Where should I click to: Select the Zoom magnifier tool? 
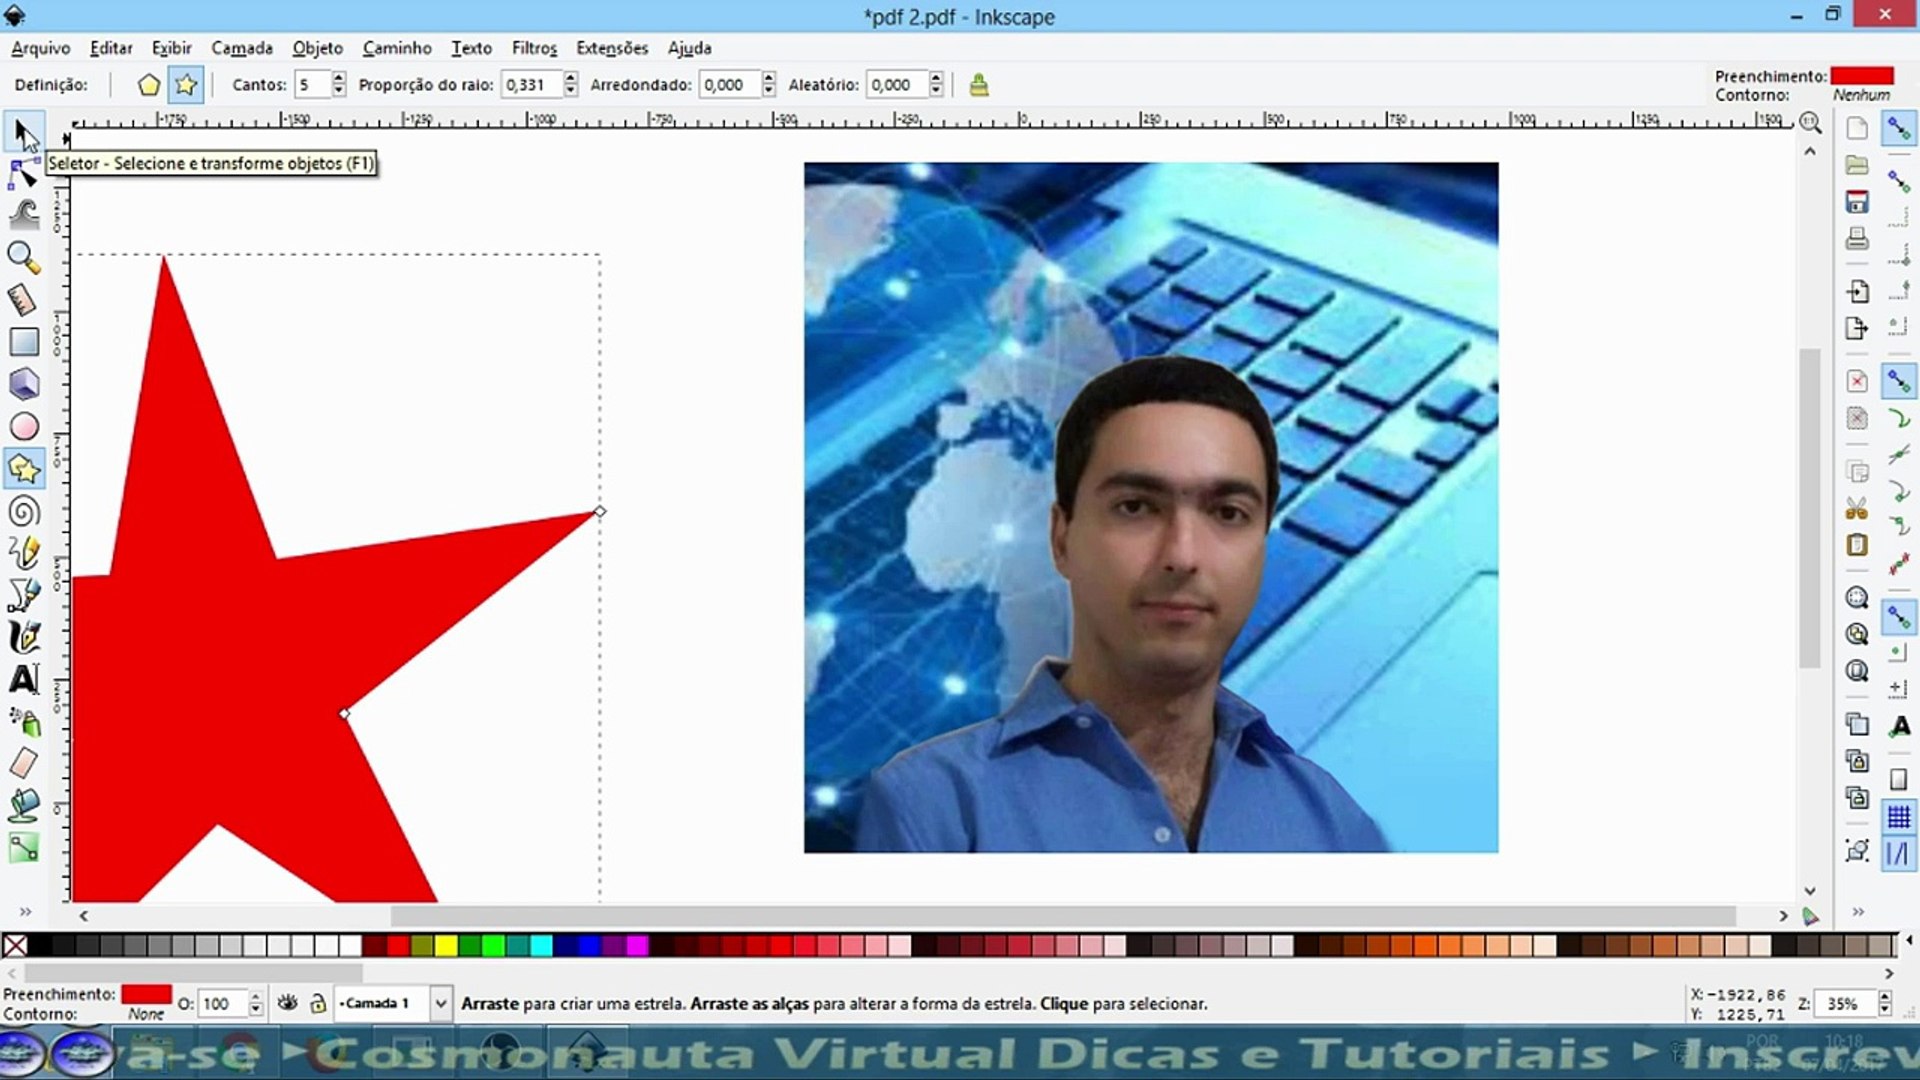(24, 257)
